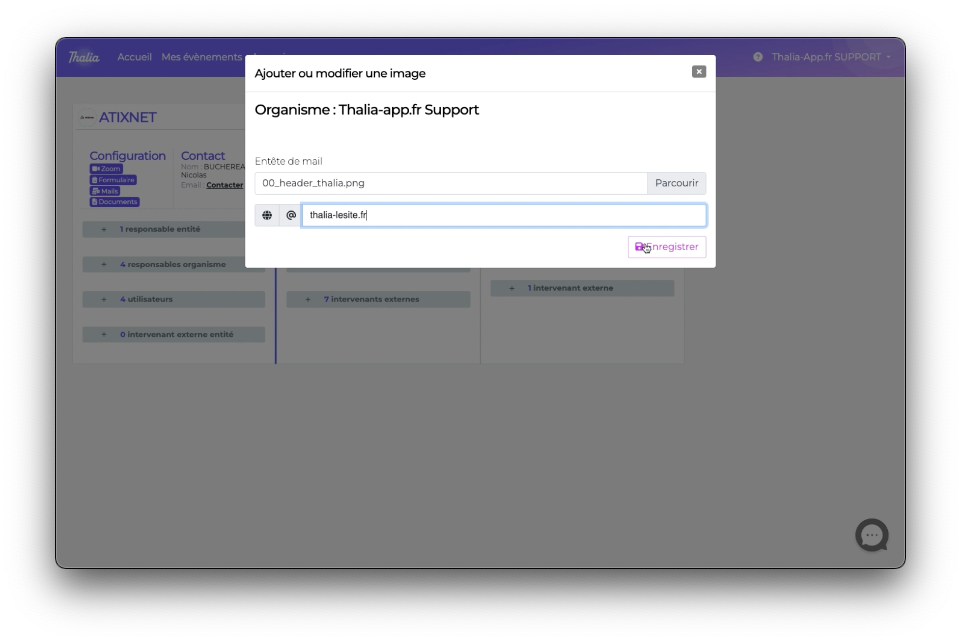Open the Thalia-App.fr SUPPORT account dropdown

[830, 57]
